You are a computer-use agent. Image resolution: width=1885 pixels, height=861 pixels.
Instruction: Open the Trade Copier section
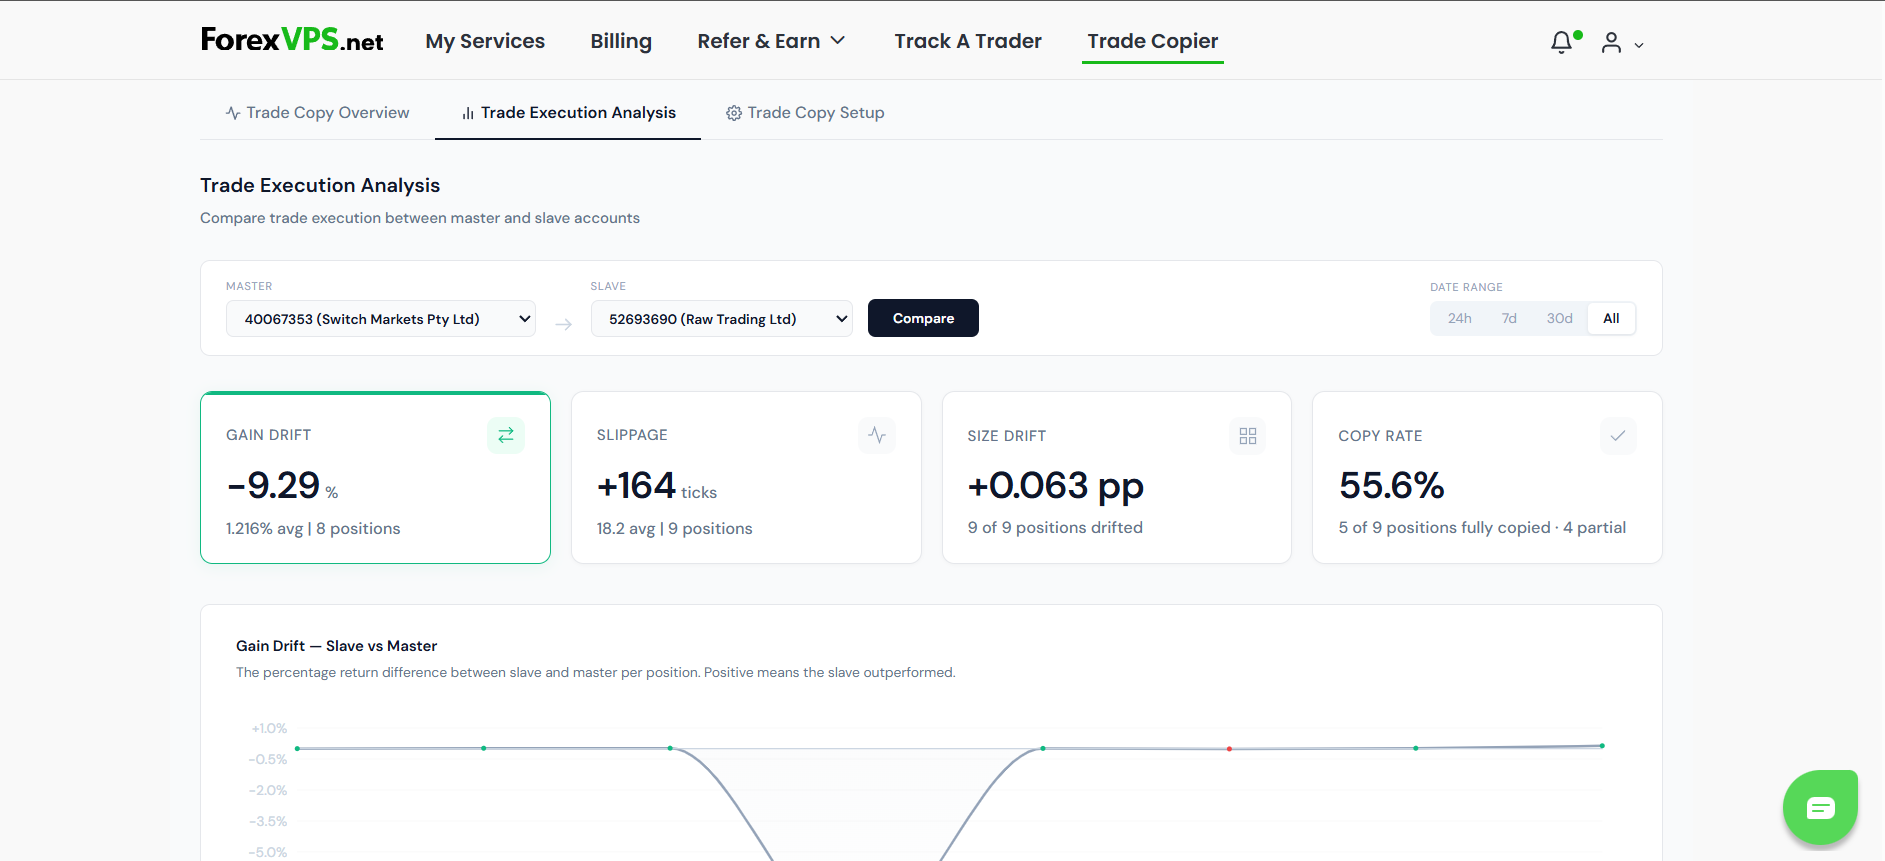[1153, 41]
